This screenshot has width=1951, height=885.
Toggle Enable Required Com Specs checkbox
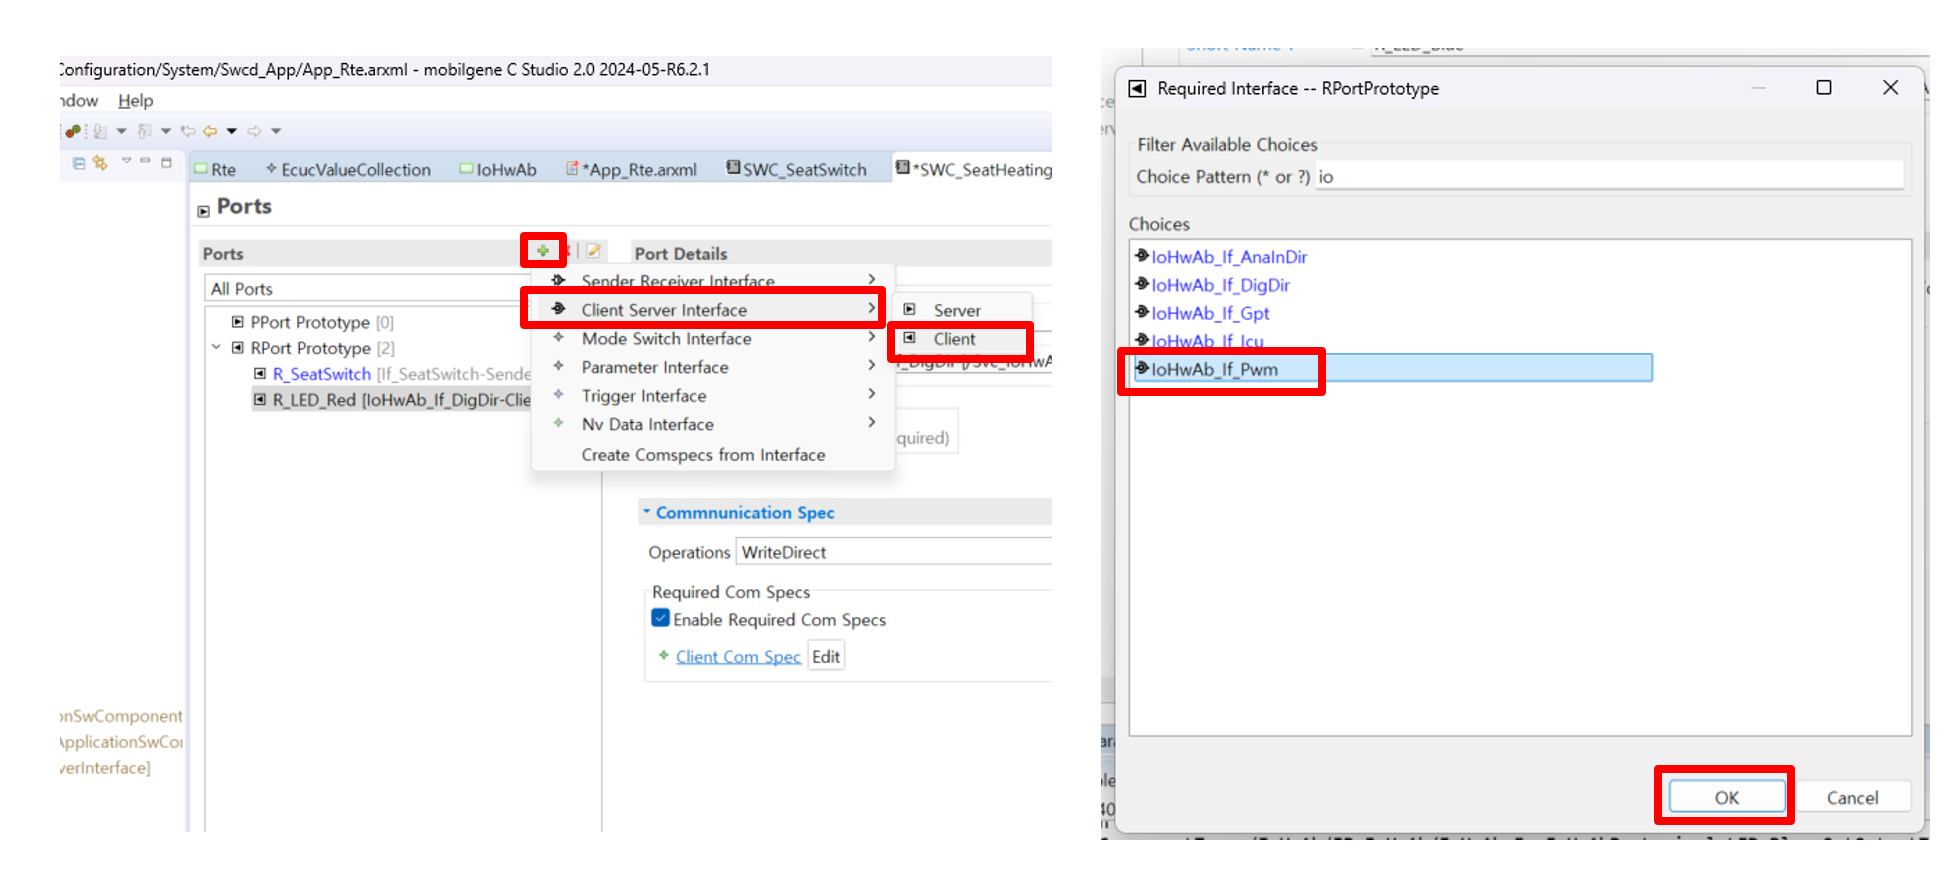pos(661,619)
